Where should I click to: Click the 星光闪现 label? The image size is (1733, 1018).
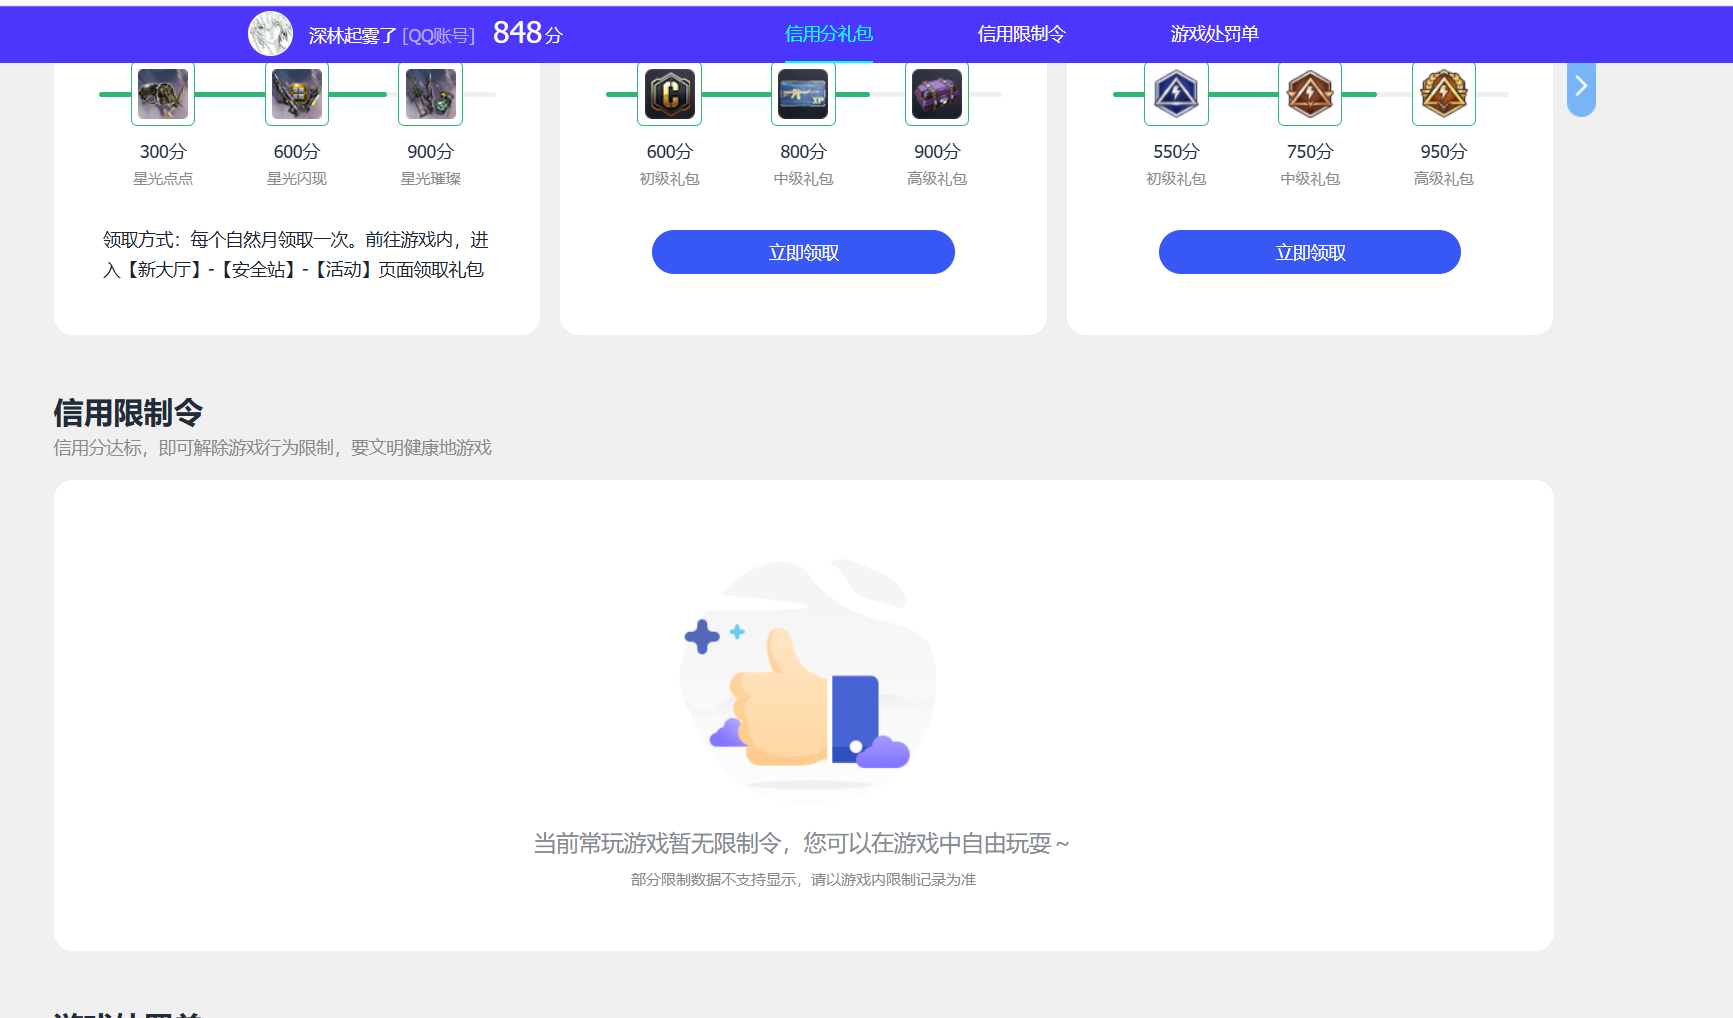coord(297,179)
